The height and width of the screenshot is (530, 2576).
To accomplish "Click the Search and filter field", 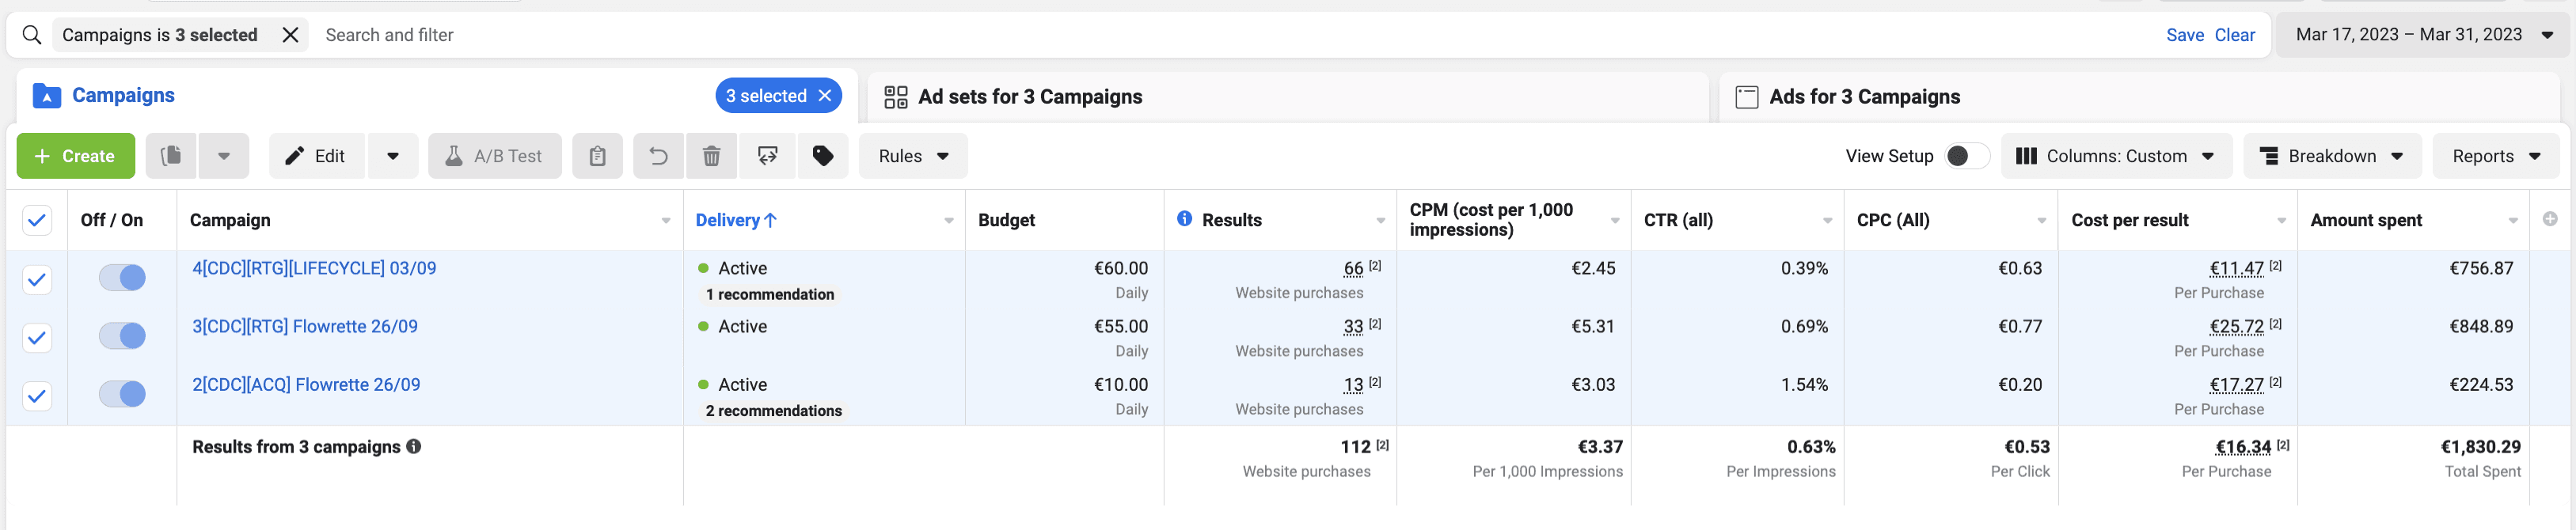I will (1230, 35).
